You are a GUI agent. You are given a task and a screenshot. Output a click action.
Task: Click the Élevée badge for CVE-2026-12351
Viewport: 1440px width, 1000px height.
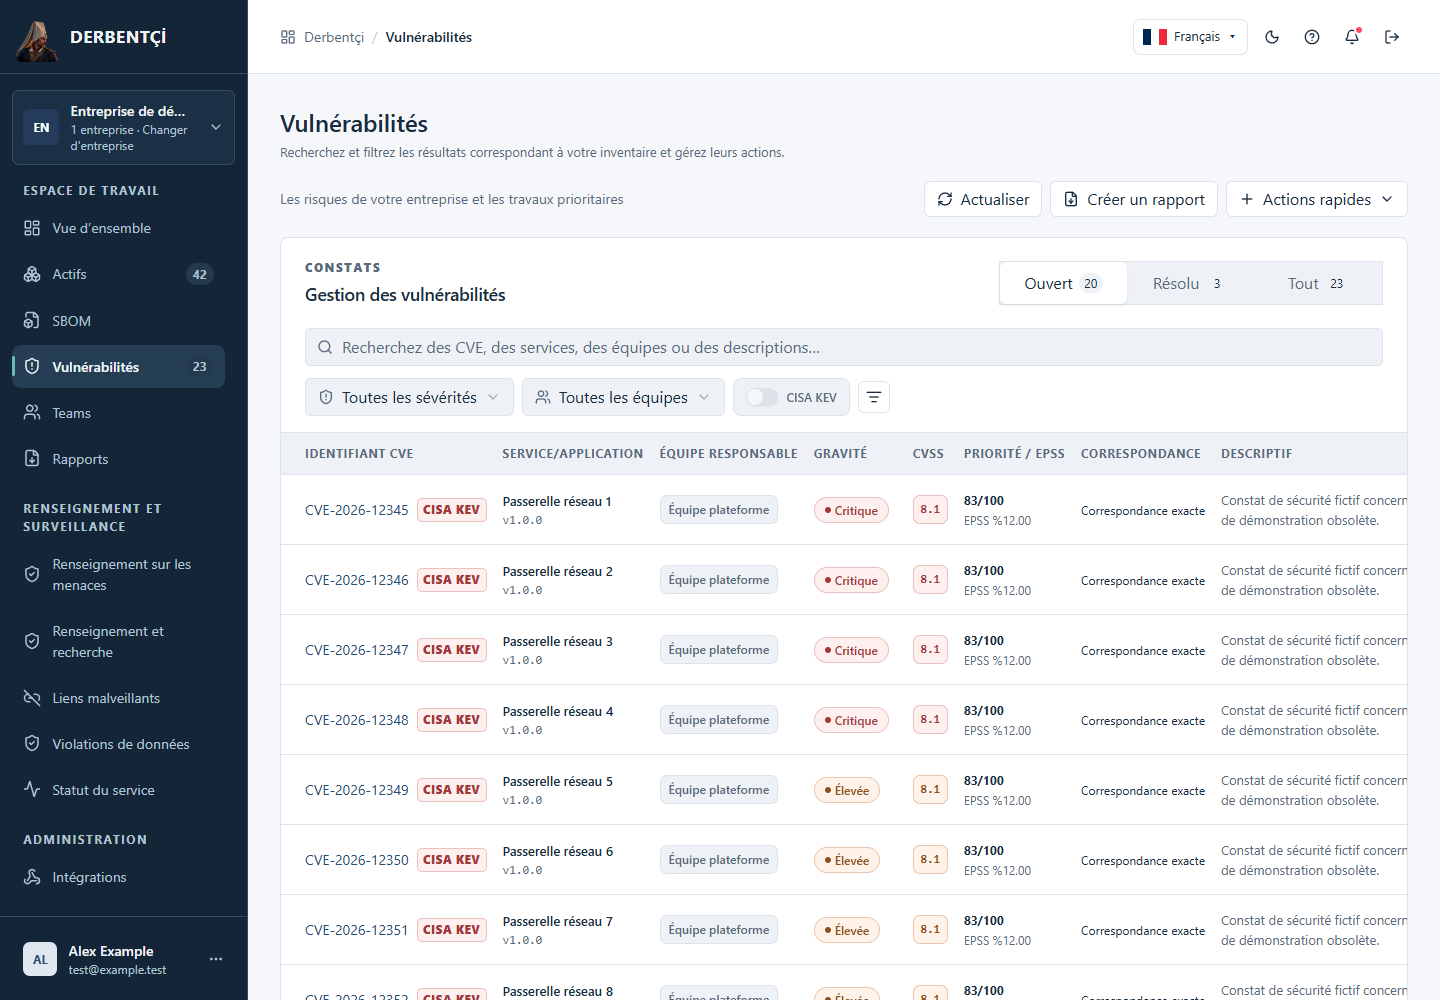[847, 930]
